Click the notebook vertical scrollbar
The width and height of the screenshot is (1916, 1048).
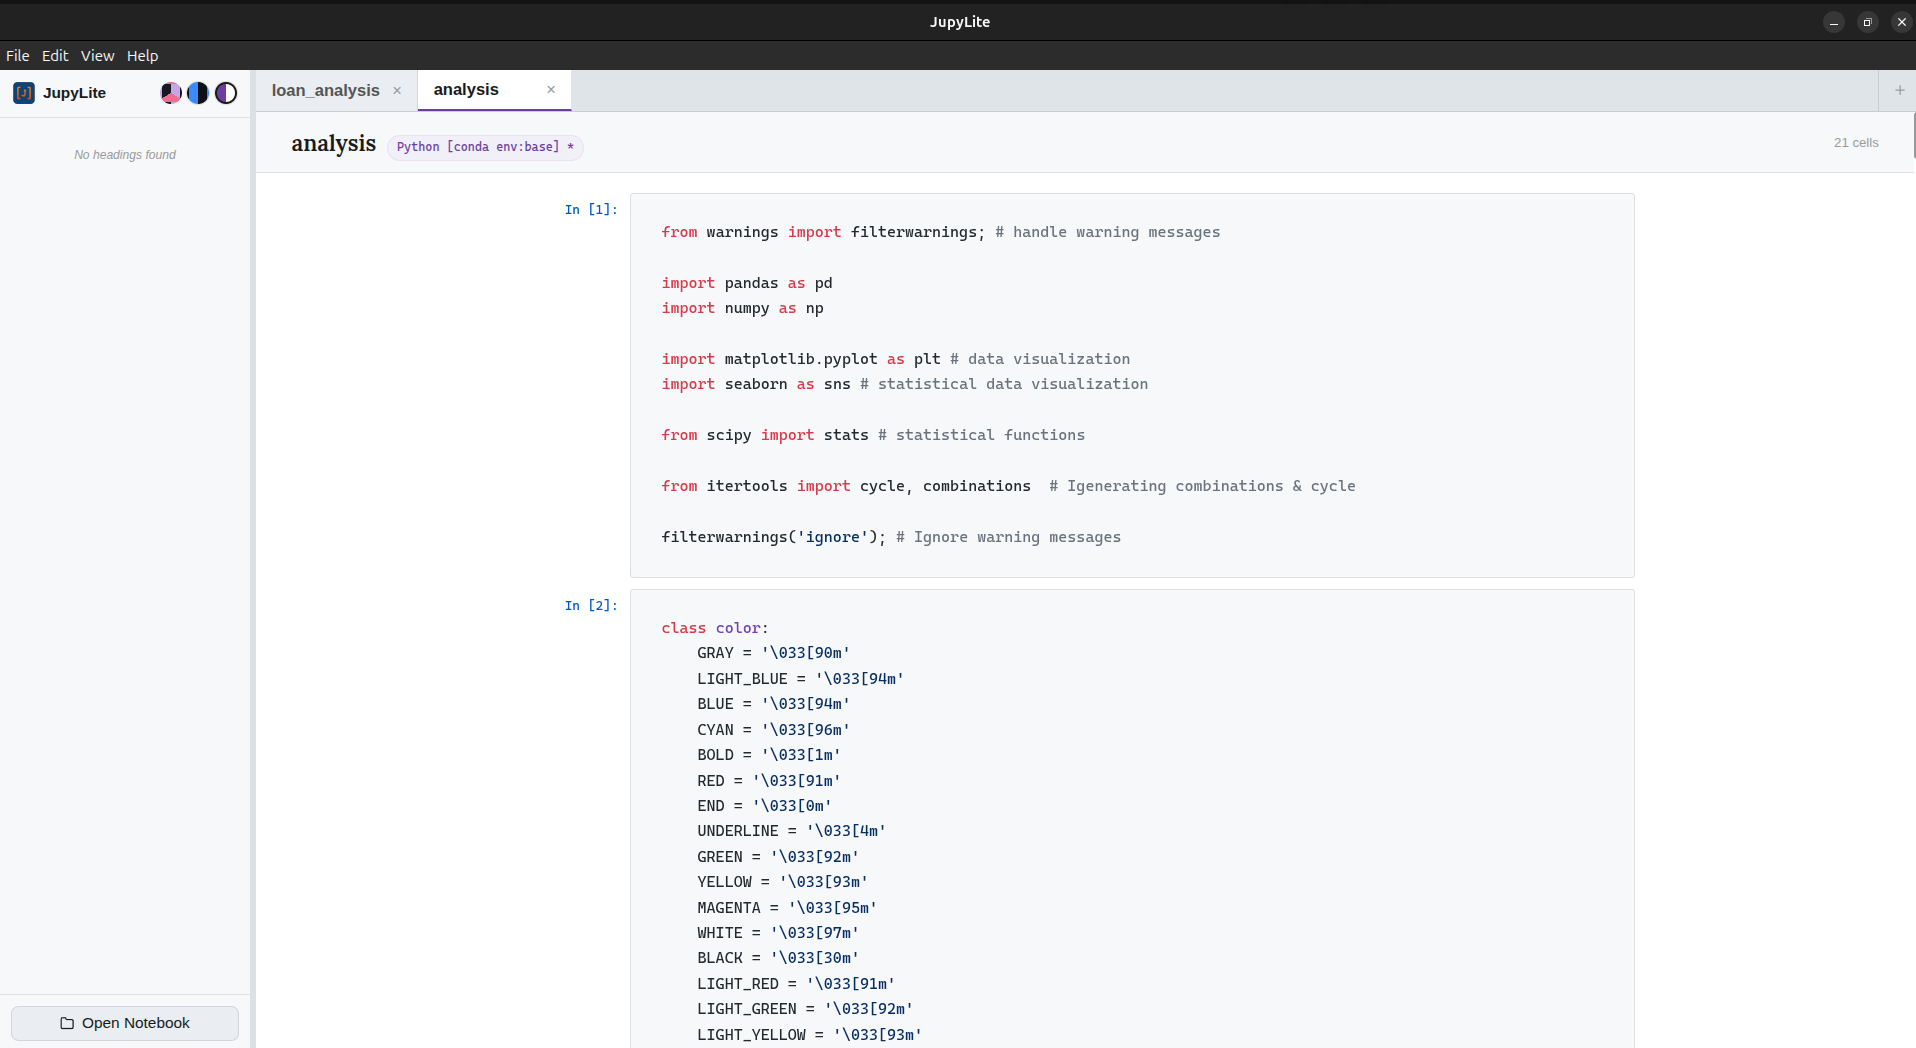tap(1913, 136)
